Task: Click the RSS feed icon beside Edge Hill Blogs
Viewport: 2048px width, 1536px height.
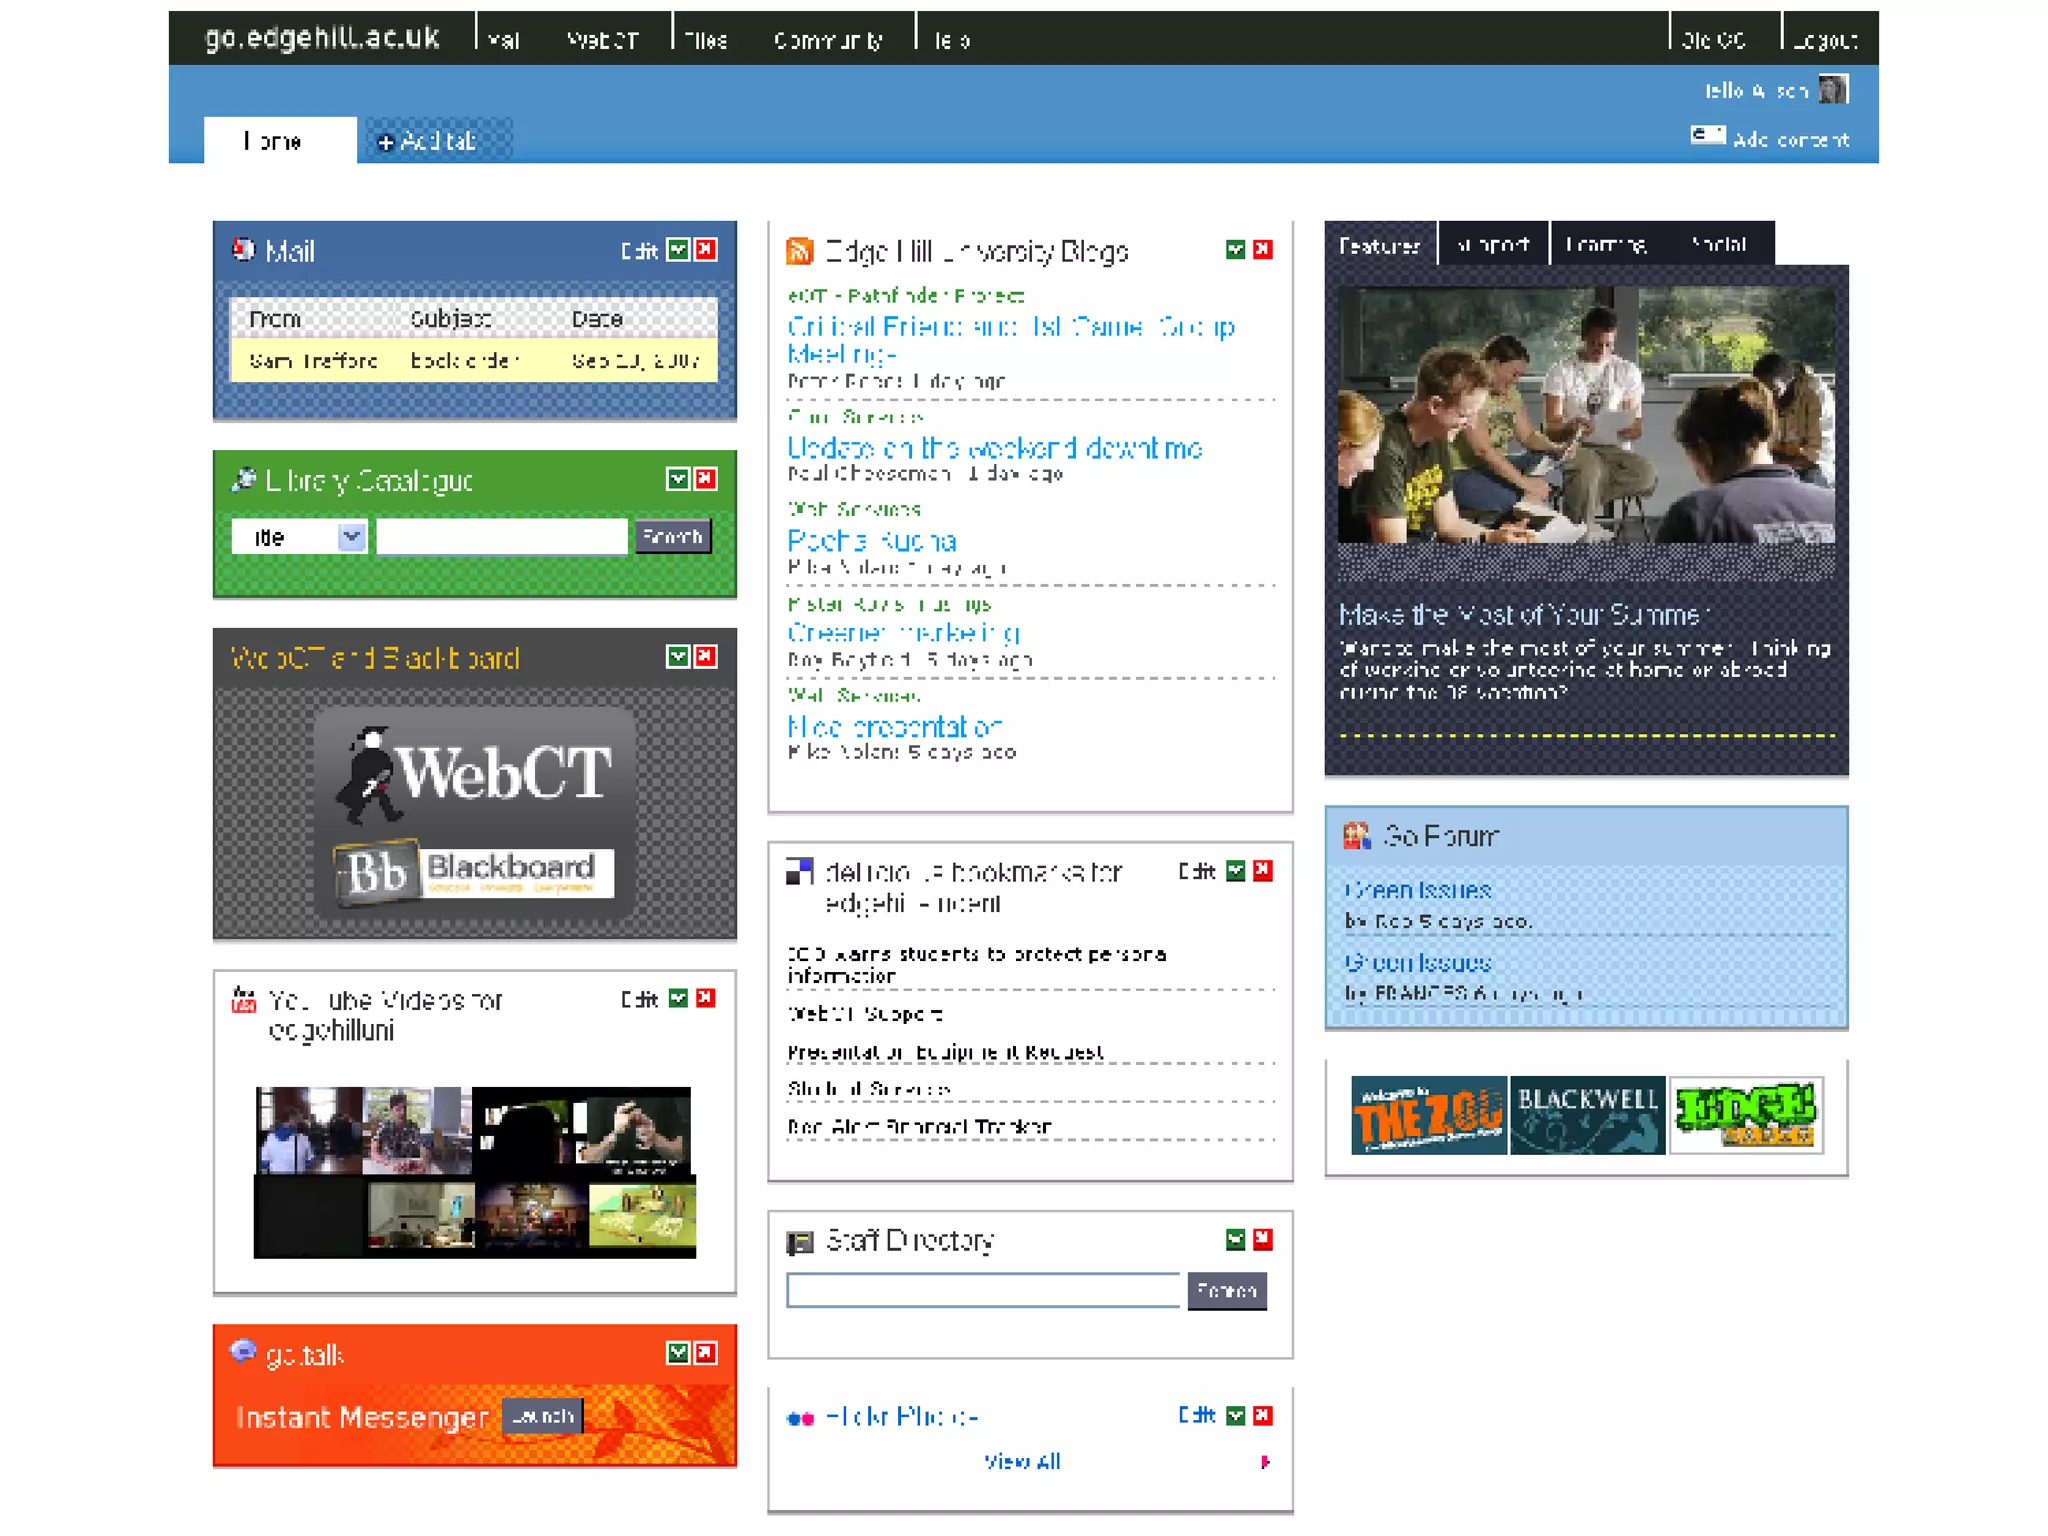Action: [799, 251]
